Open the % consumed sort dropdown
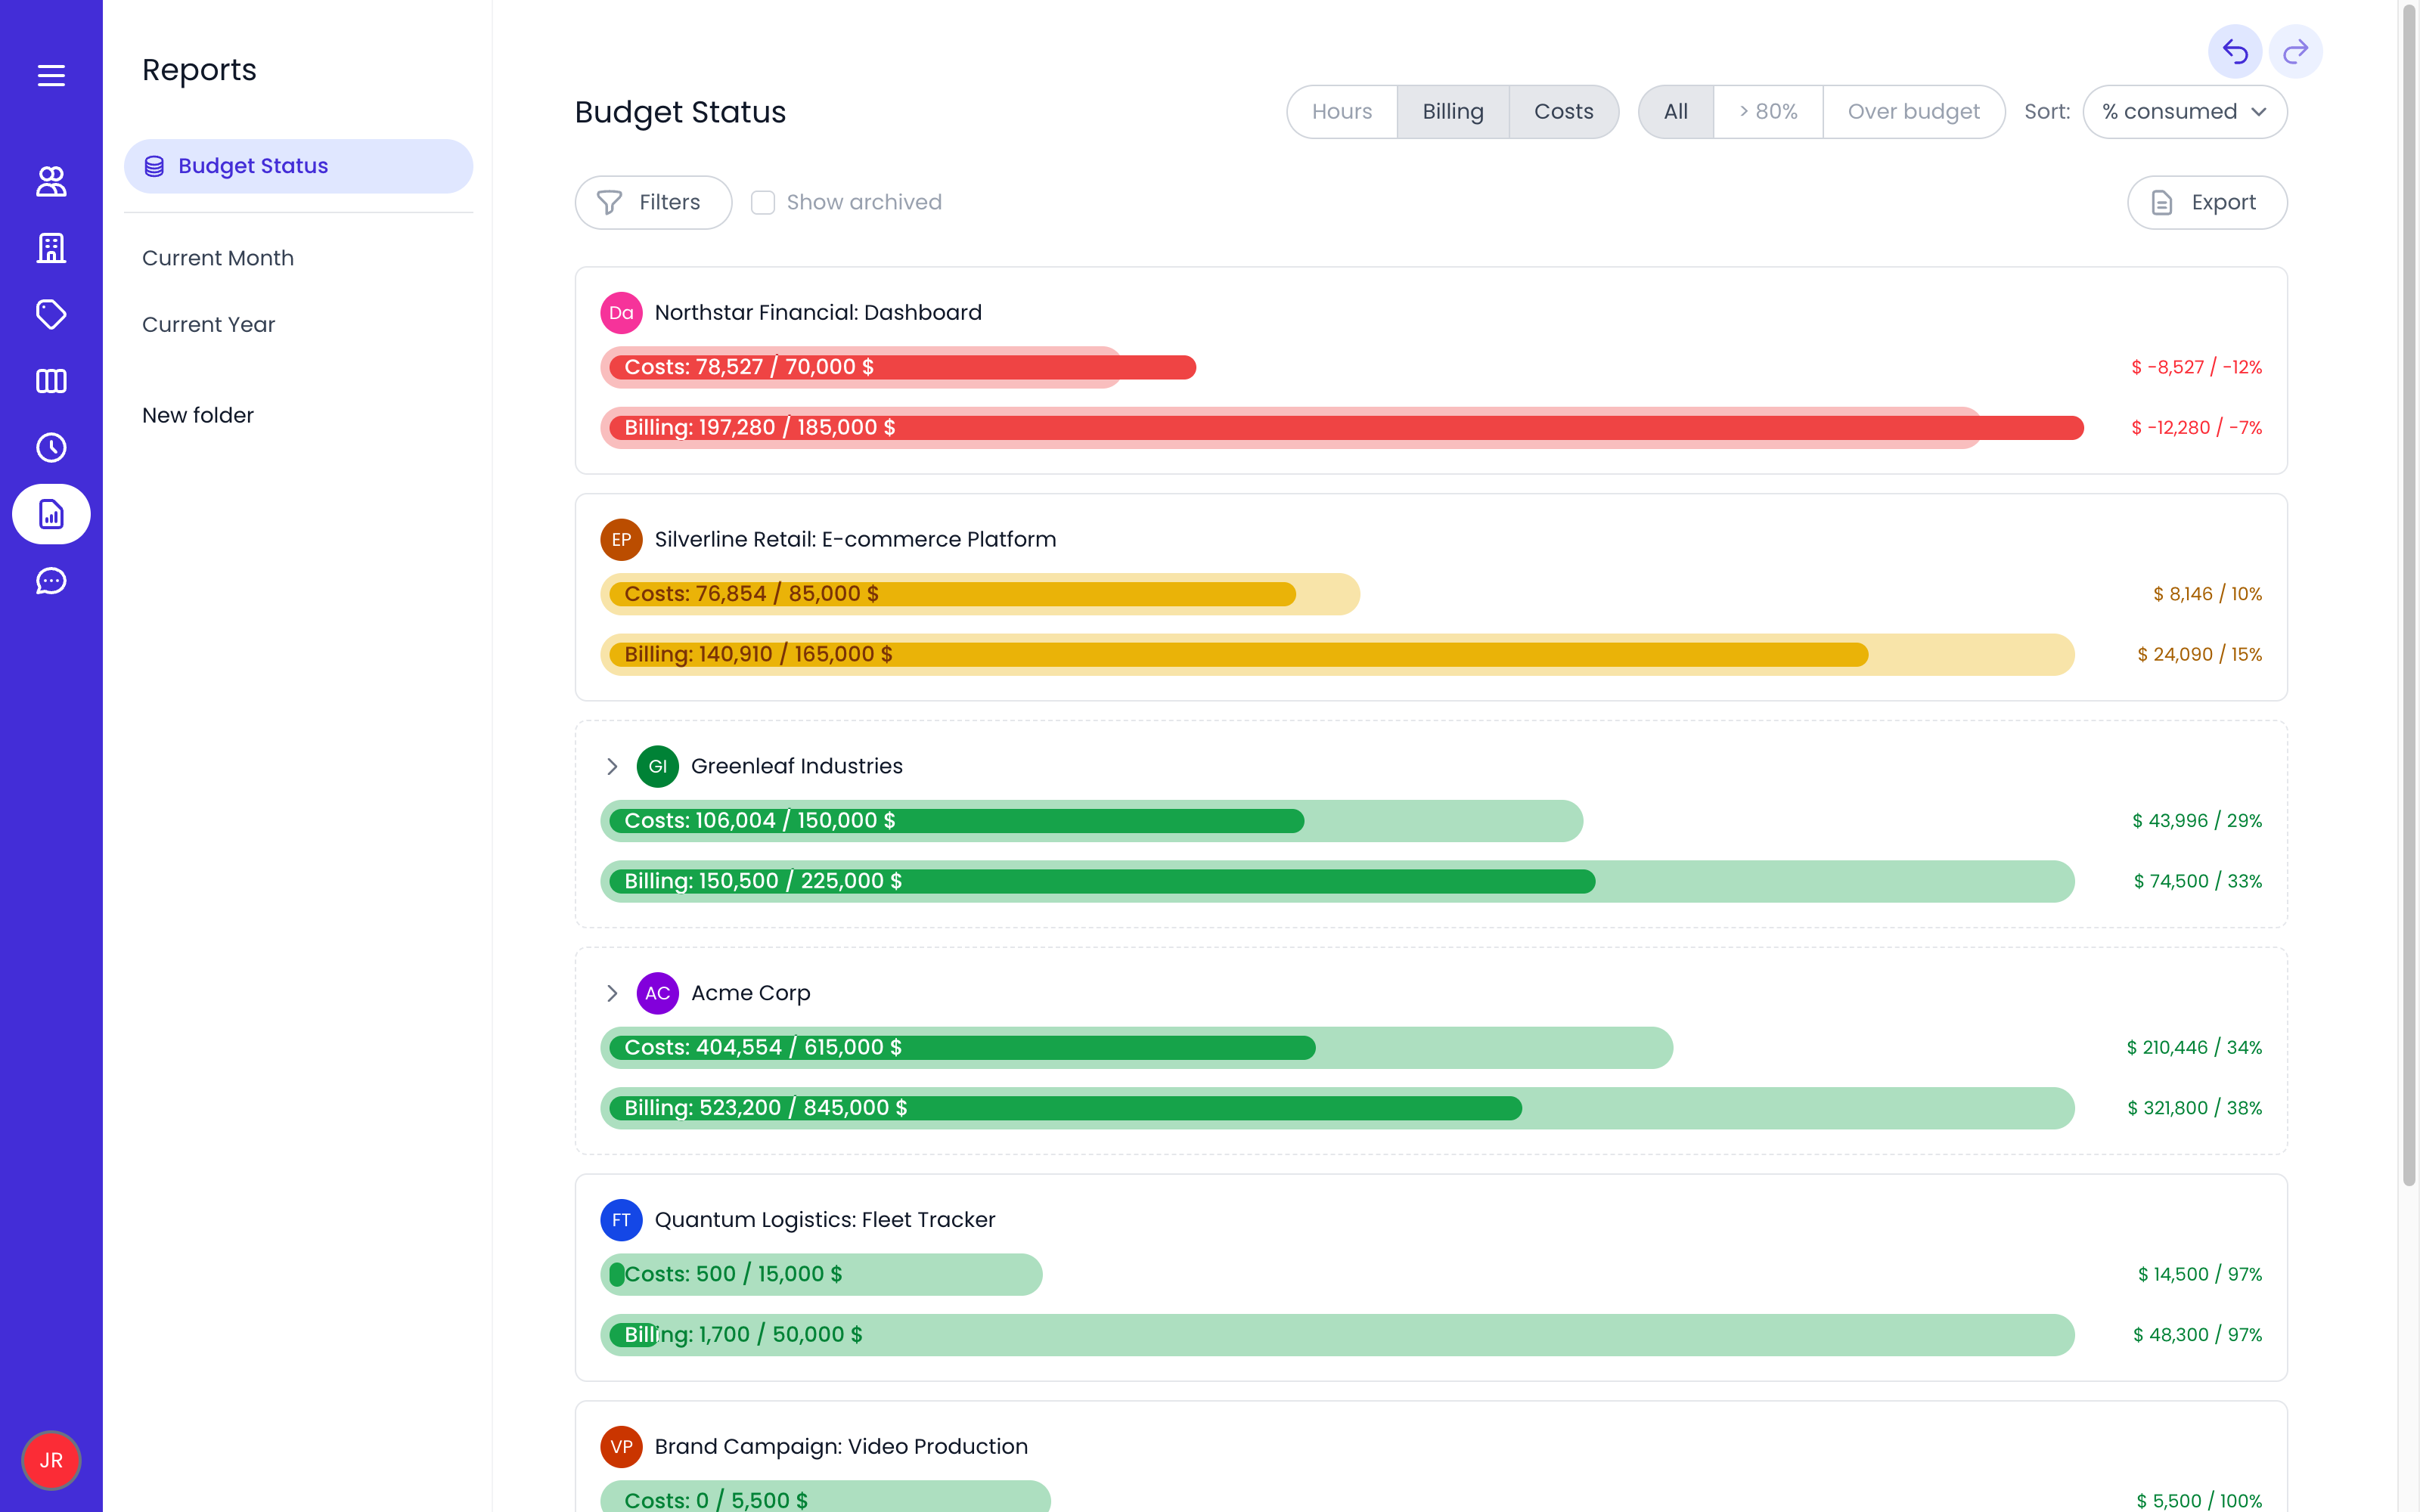 [2185, 112]
